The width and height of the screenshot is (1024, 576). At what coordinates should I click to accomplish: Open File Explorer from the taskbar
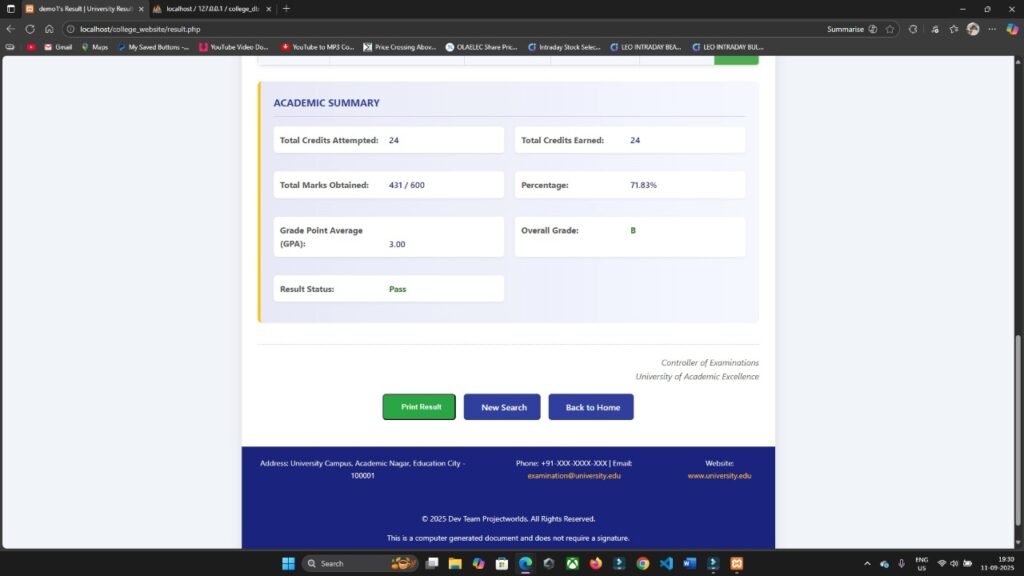point(453,562)
